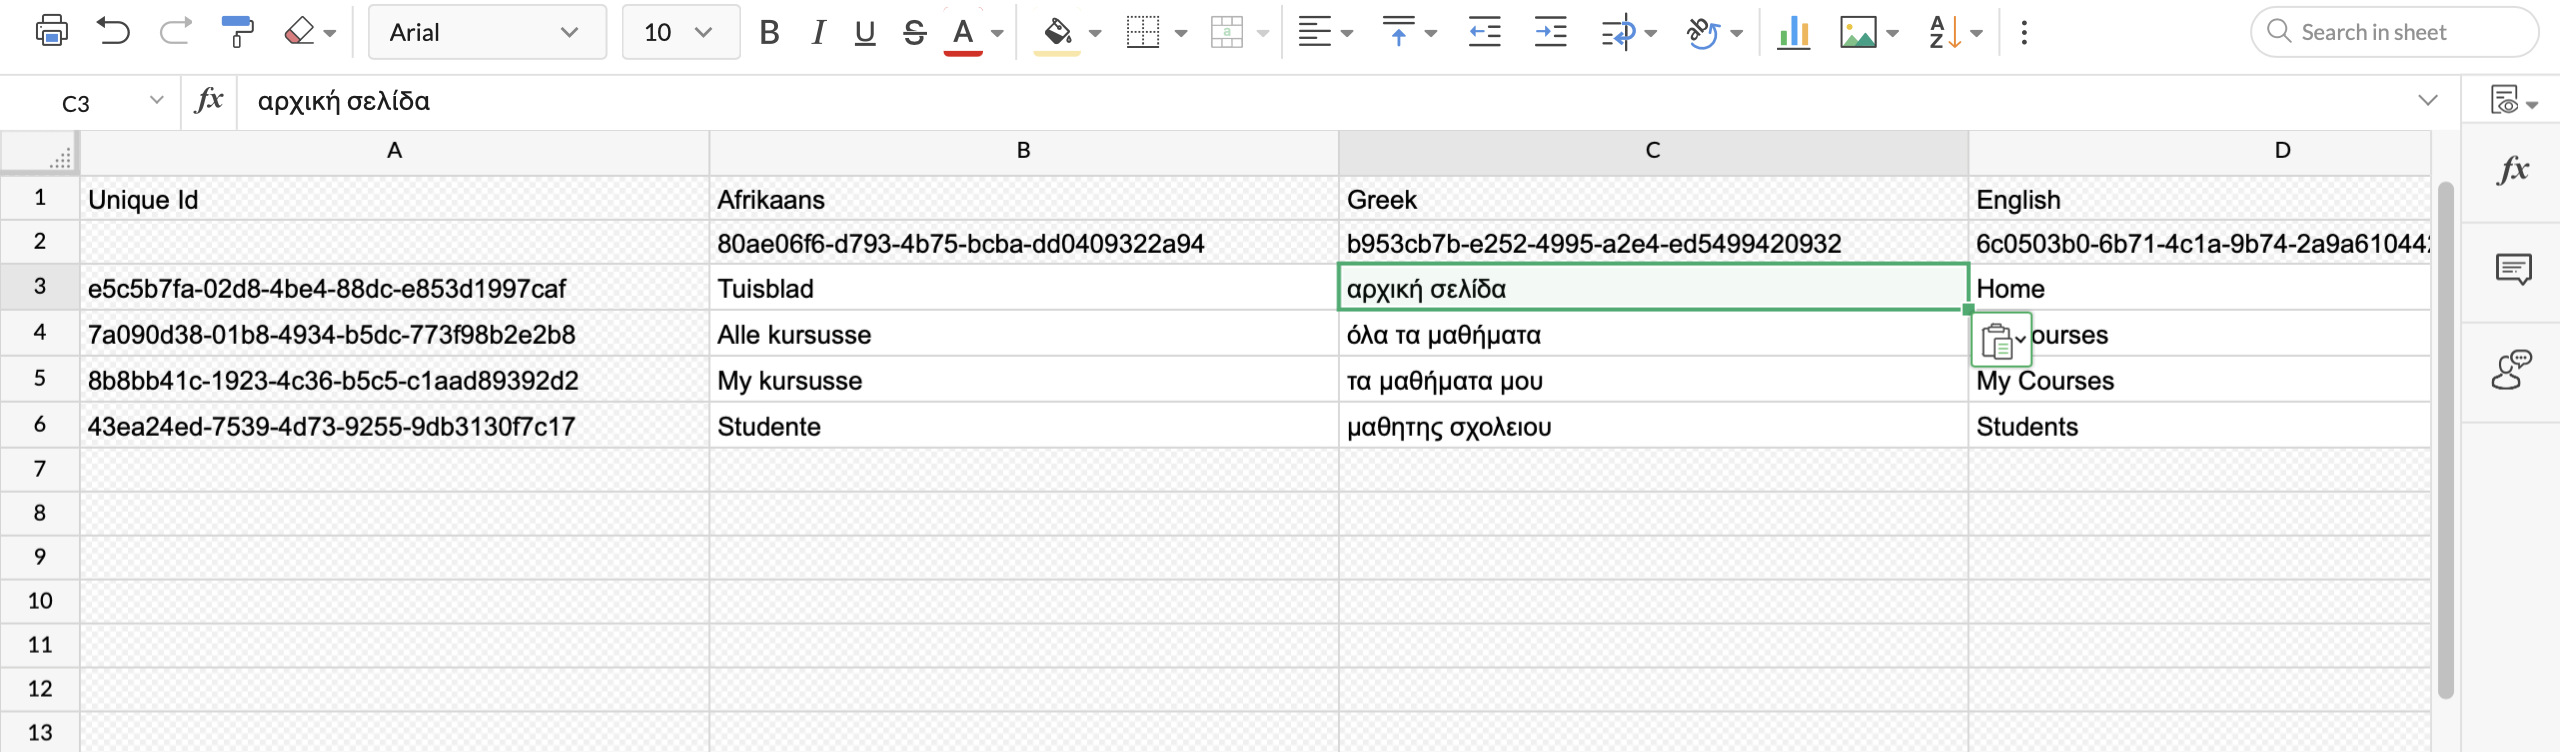Select column B header
This screenshot has width=2560, height=752.
click(1023, 151)
